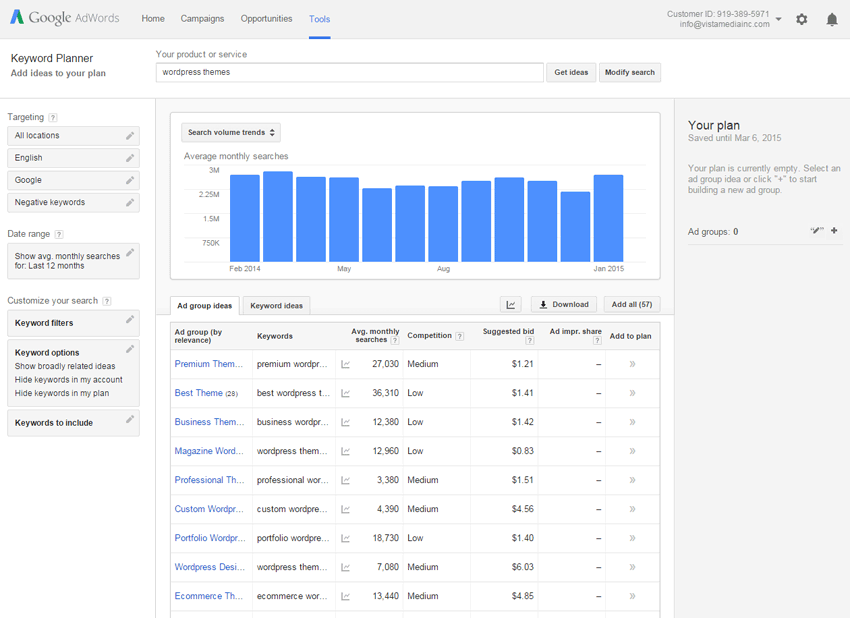
Task: Sort by Avg. monthly searches column
Action: point(375,336)
